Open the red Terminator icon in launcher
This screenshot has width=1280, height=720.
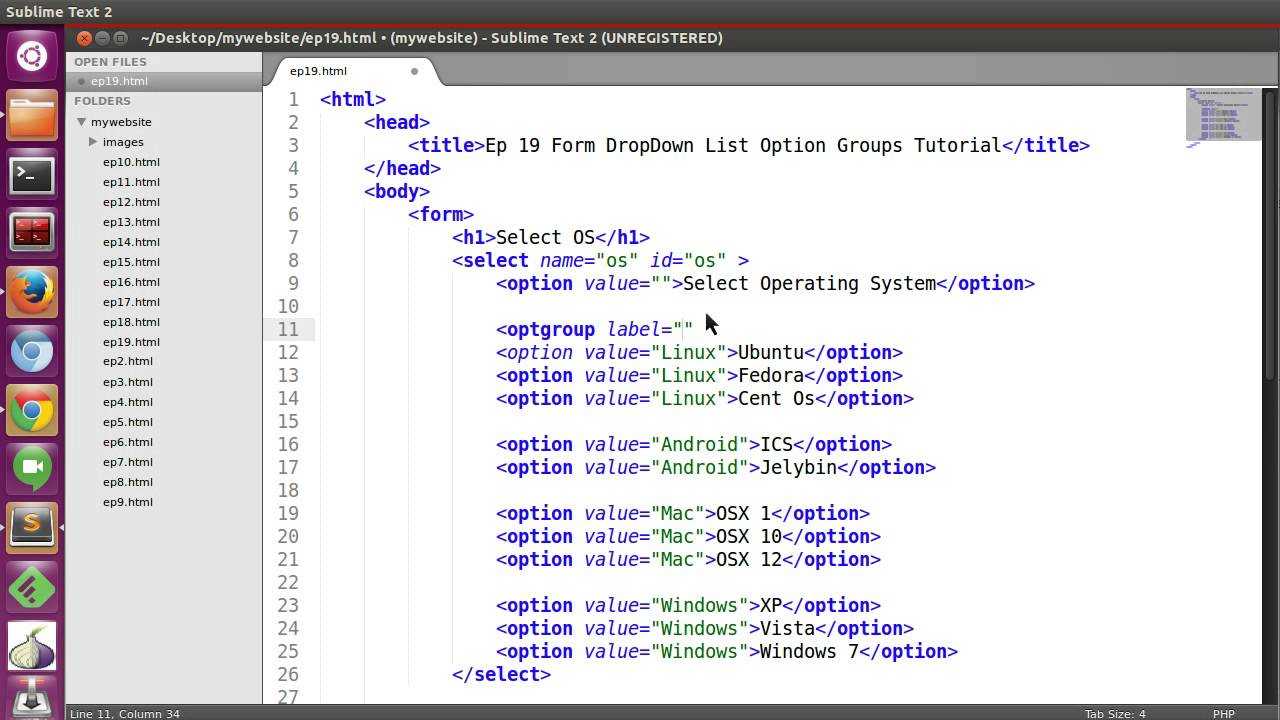[x=32, y=233]
